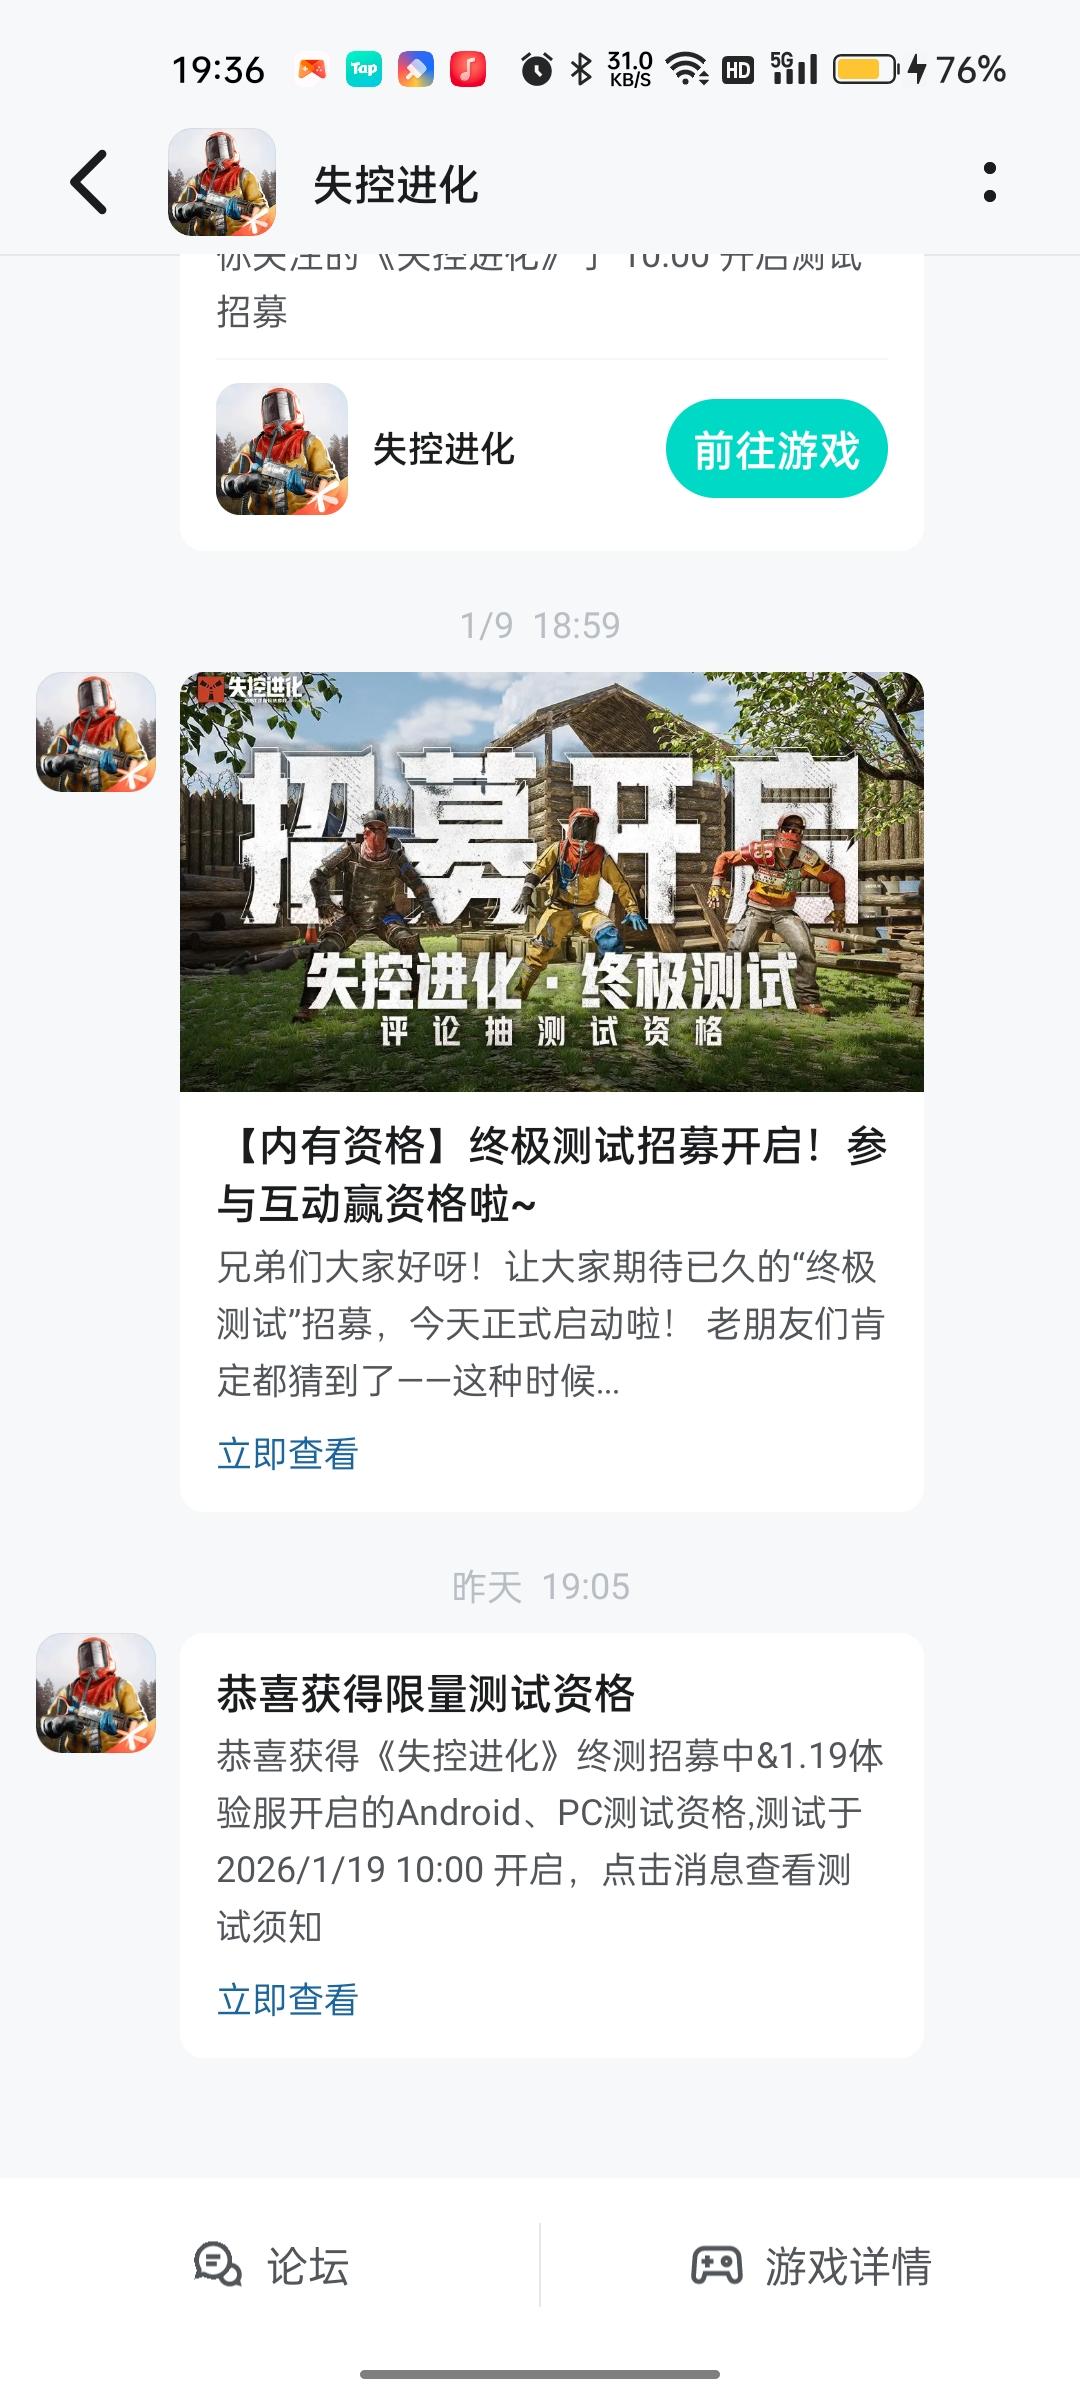The width and height of the screenshot is (1080, 2400).
Task: Open the three-dot more options menu
Action: [x=989, y=182]
